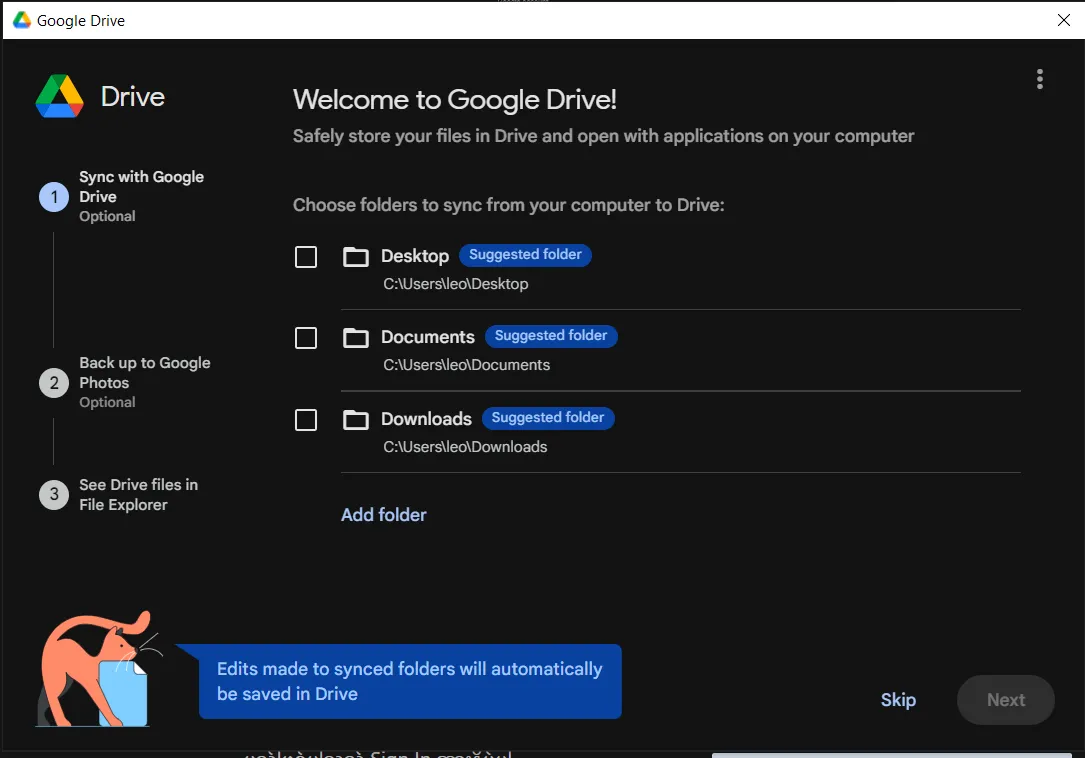
Task: Click the Google Drive logo in sidebar
Action: 60,96
